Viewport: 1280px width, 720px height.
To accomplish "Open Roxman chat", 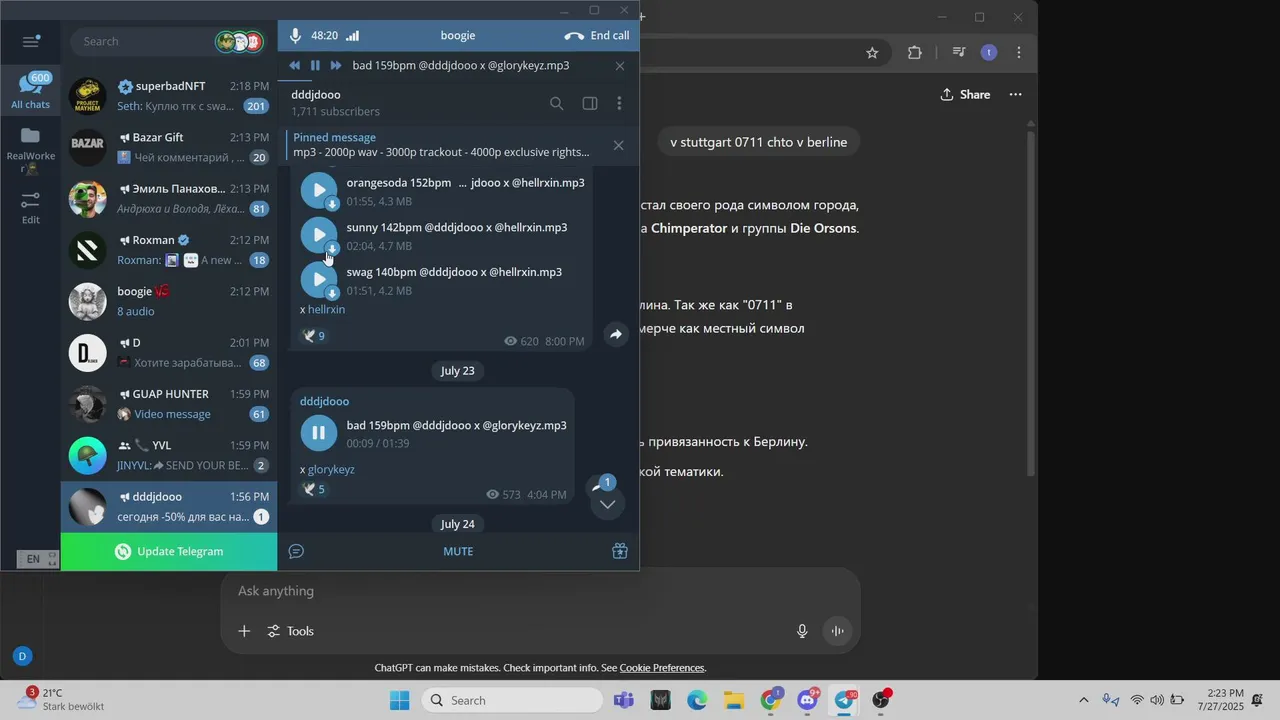I will tap(169, 250).
